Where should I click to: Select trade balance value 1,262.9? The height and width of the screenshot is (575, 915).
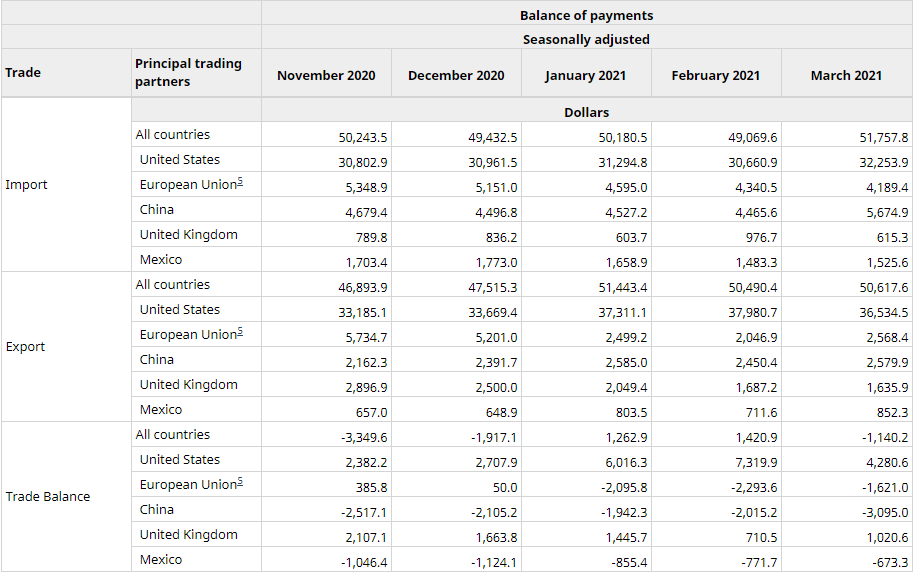click(626, 437)
